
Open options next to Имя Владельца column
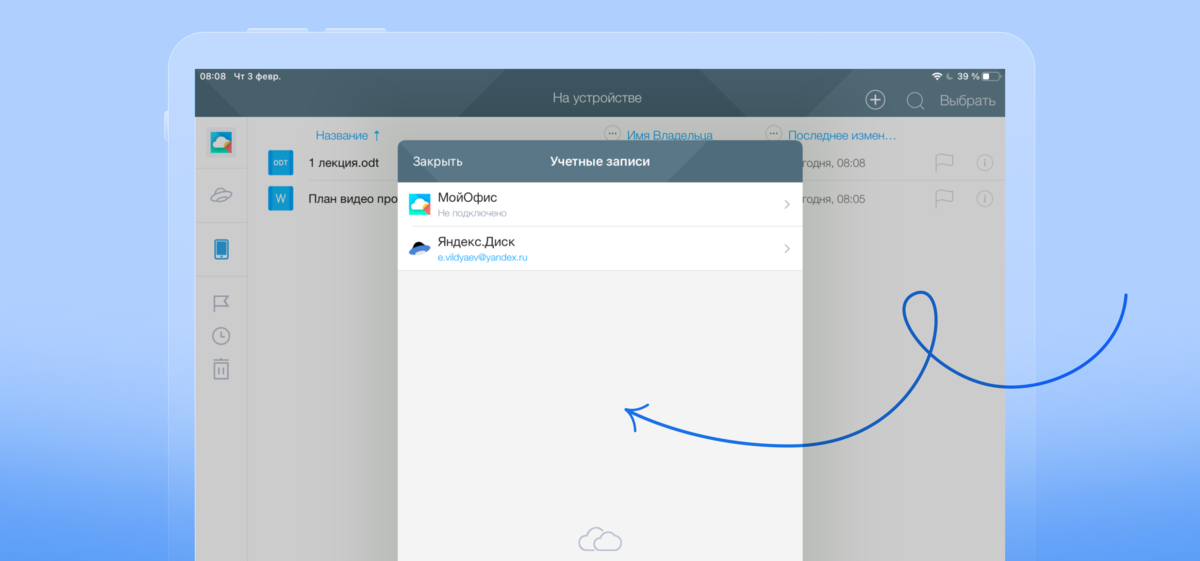click(x=612, y=133)
